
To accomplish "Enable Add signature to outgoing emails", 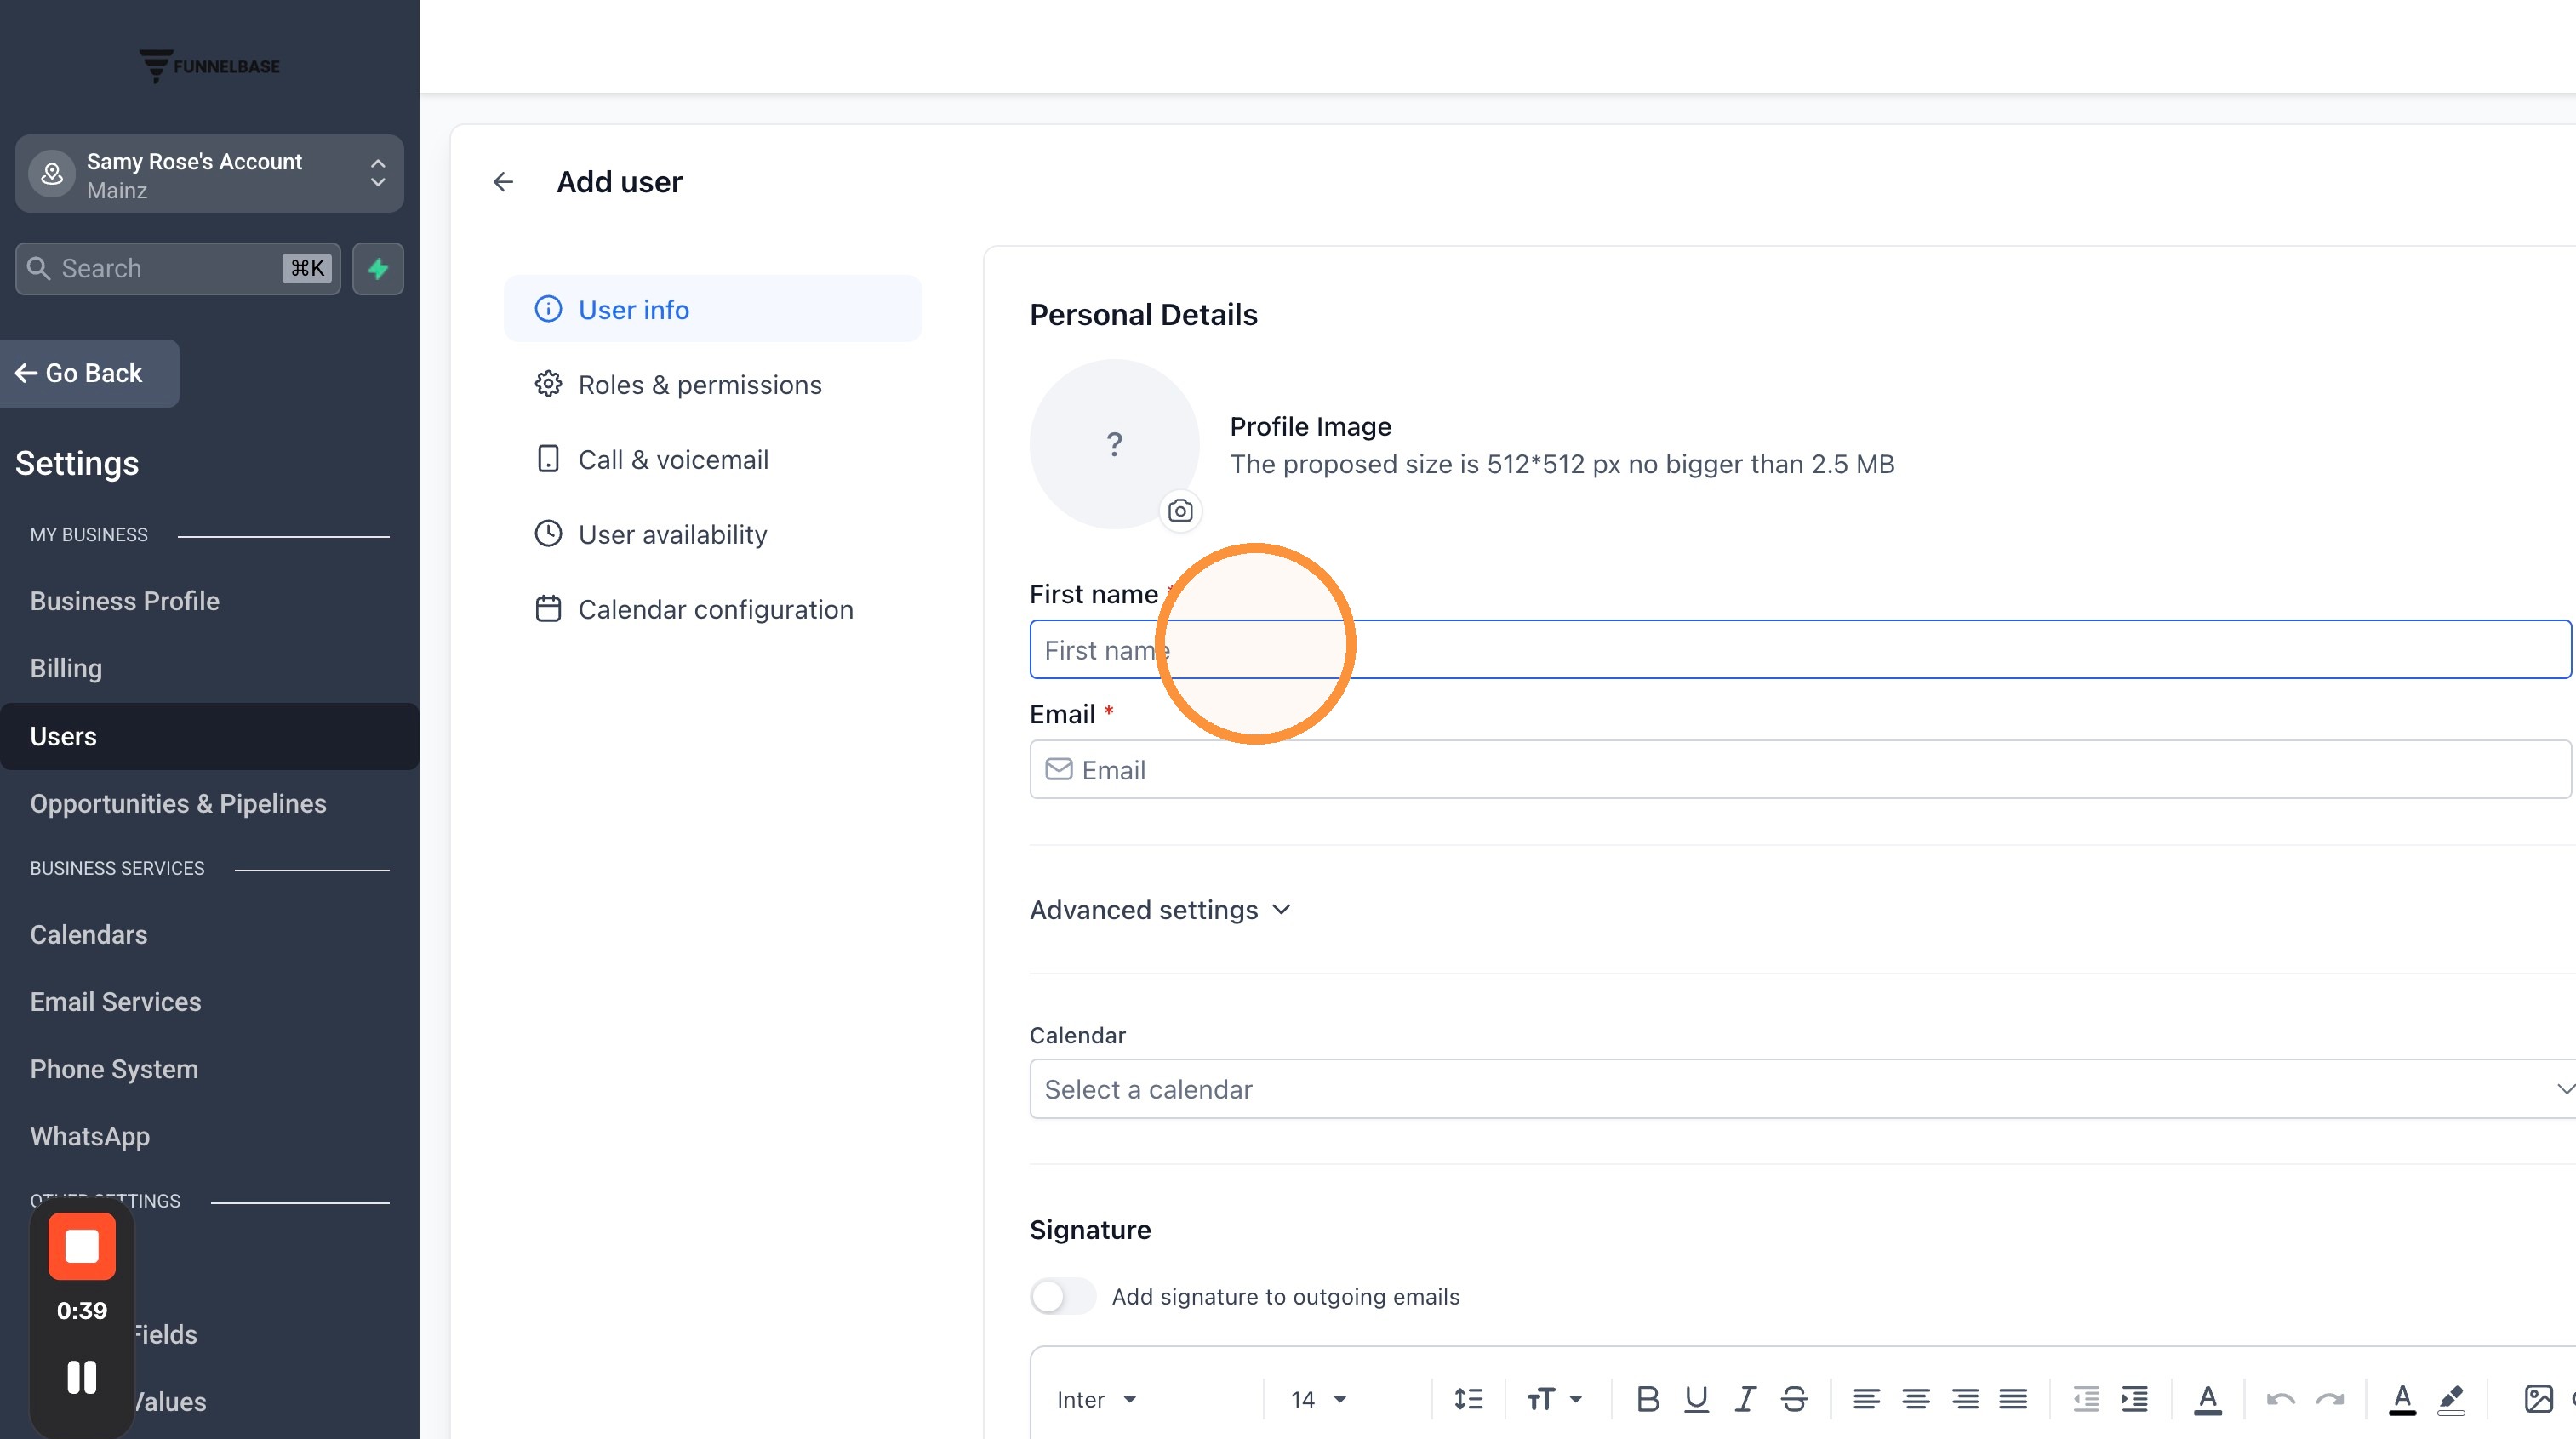I will [x=1063, y=1297].
